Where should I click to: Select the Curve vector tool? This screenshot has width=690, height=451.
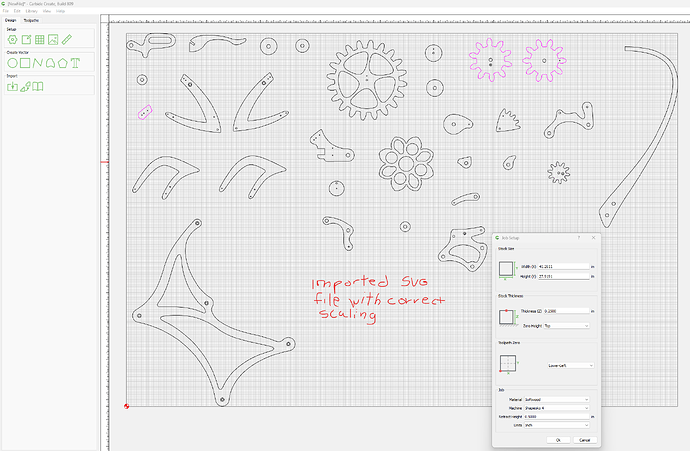coord(50,63)
